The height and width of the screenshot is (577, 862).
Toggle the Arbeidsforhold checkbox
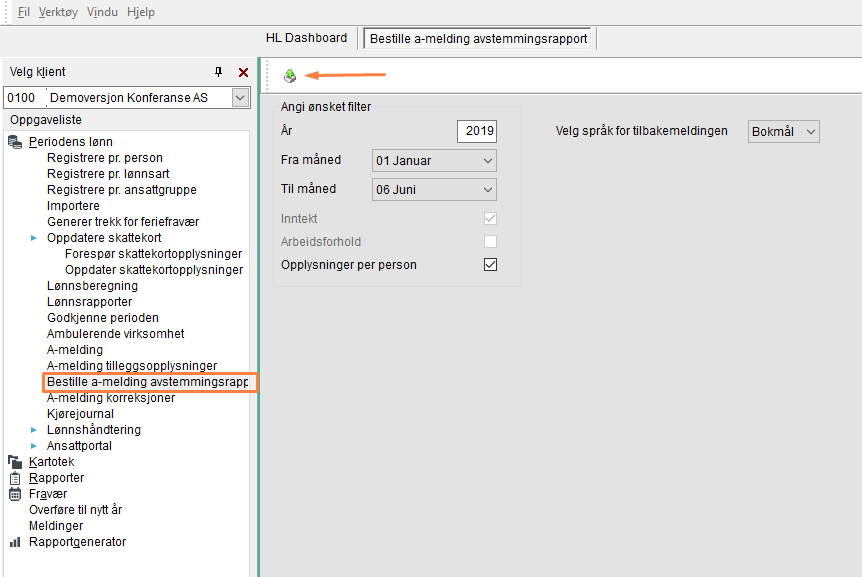(490, 241)
